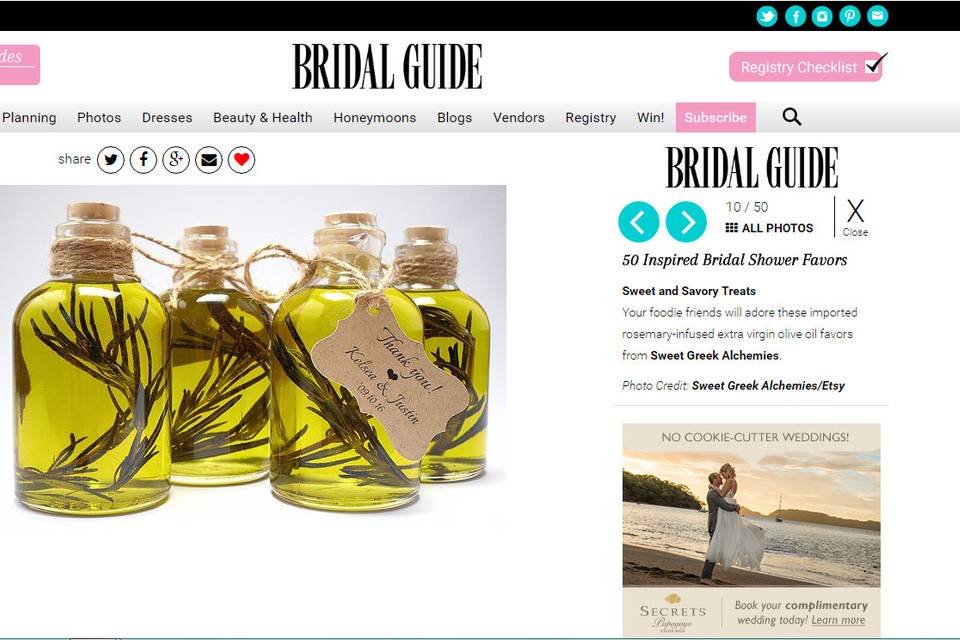
Task: Open the Facebook icon in top bar
Action: coord(795,16)
